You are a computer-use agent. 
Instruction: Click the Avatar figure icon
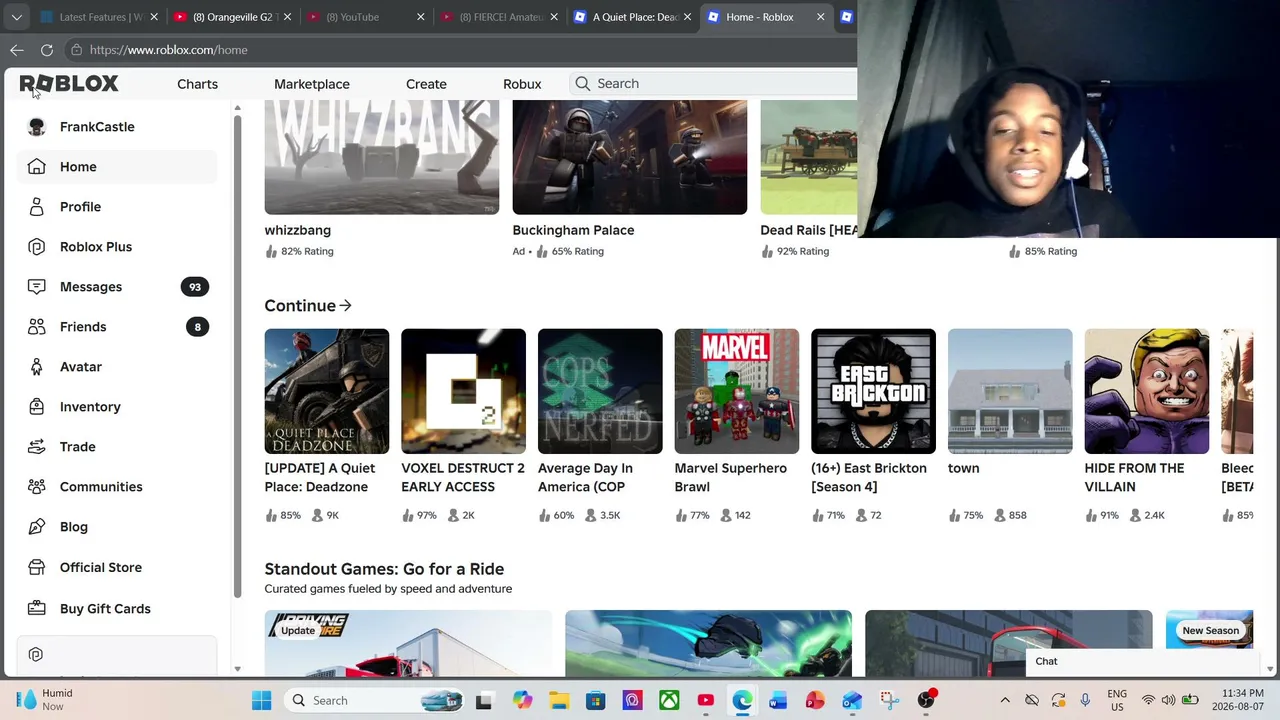coord(37,367)
